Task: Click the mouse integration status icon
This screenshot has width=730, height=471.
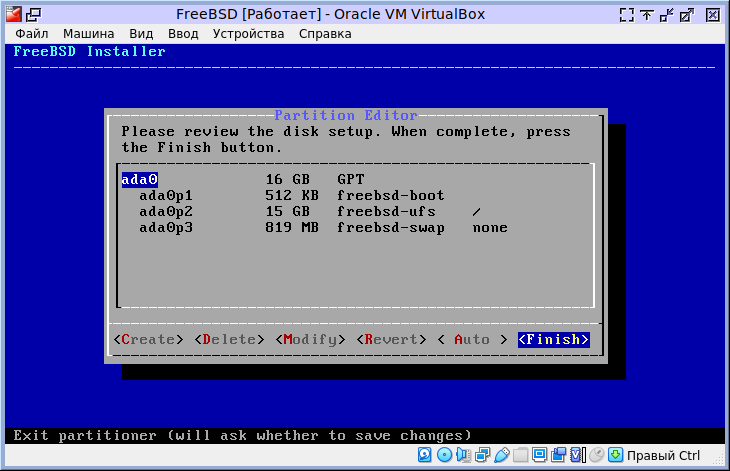Action: coord(596,455)
